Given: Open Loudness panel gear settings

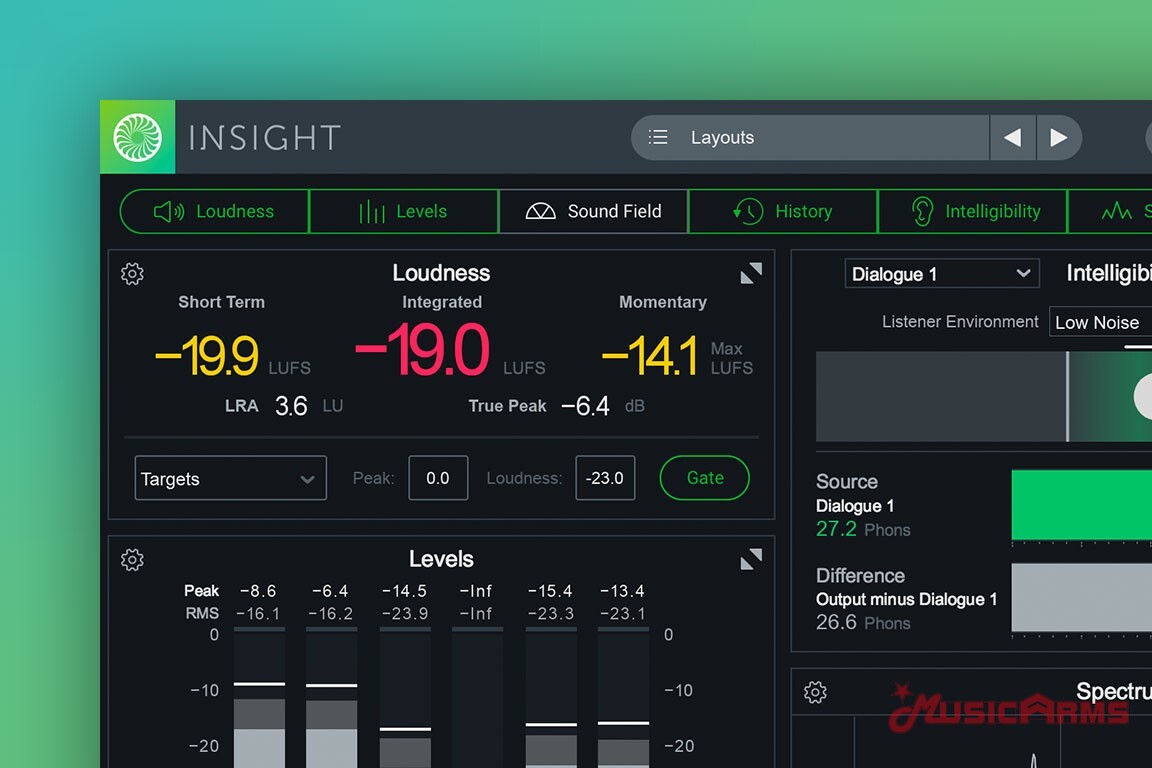Looking at the screenshot, I should pyautogui.click(x=132, y=274).
